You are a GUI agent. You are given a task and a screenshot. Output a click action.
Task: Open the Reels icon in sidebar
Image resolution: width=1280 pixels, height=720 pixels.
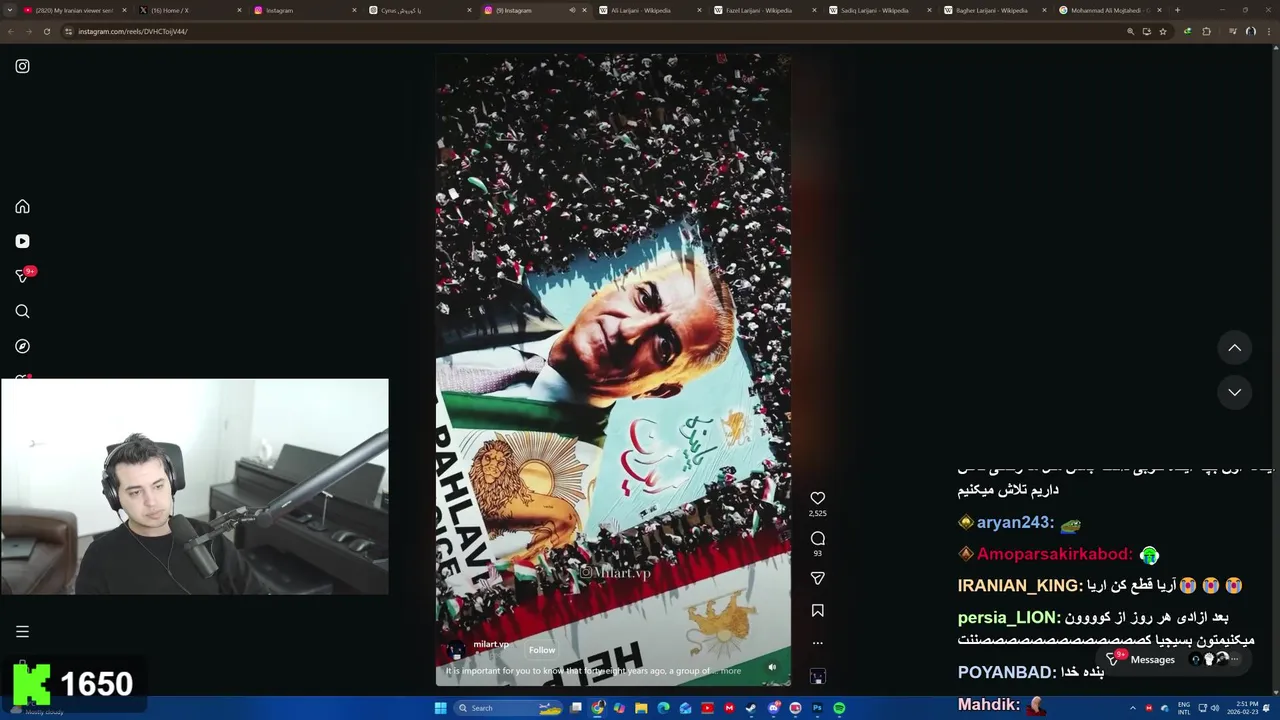pos(22,241)
